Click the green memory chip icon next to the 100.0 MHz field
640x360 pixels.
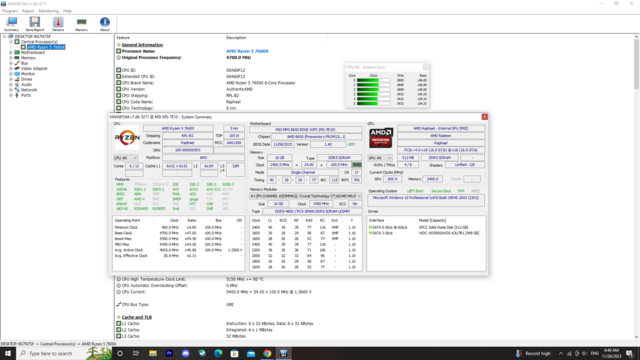coord(357,165)
